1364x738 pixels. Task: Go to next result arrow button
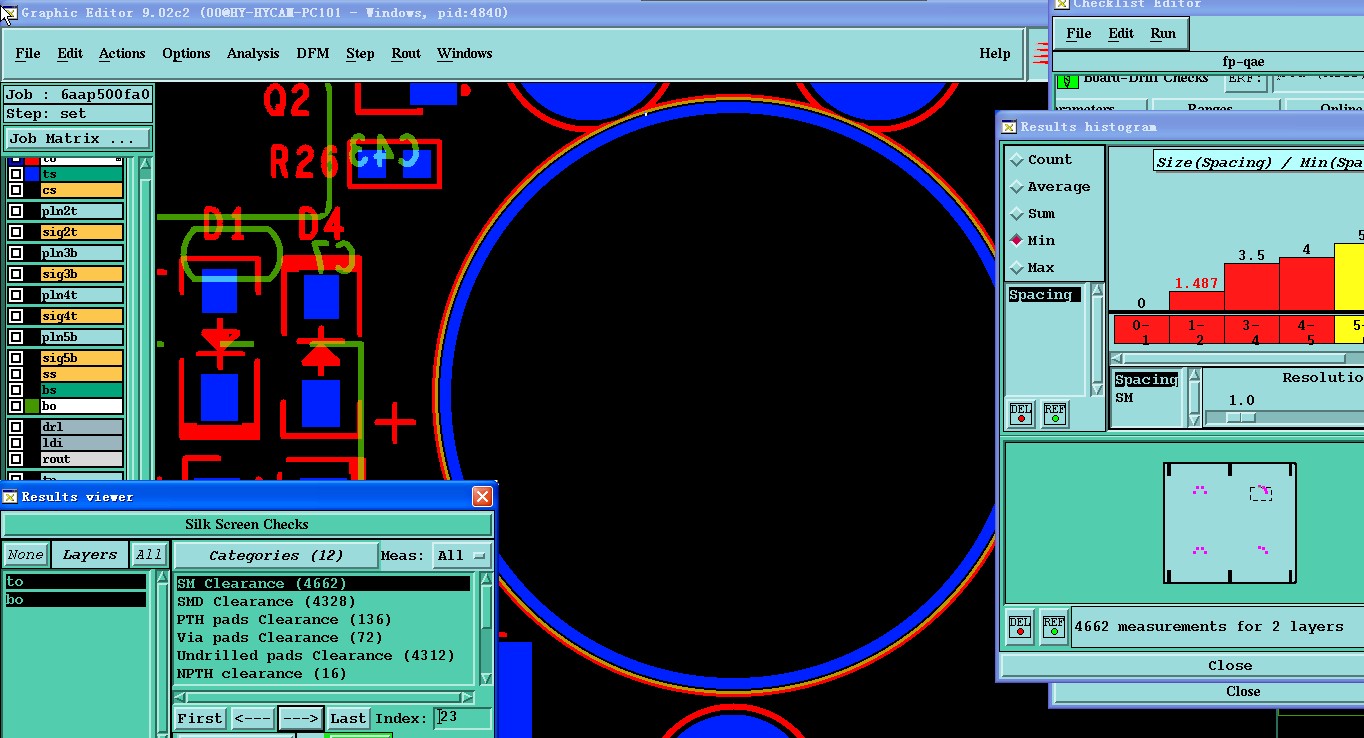299,718
